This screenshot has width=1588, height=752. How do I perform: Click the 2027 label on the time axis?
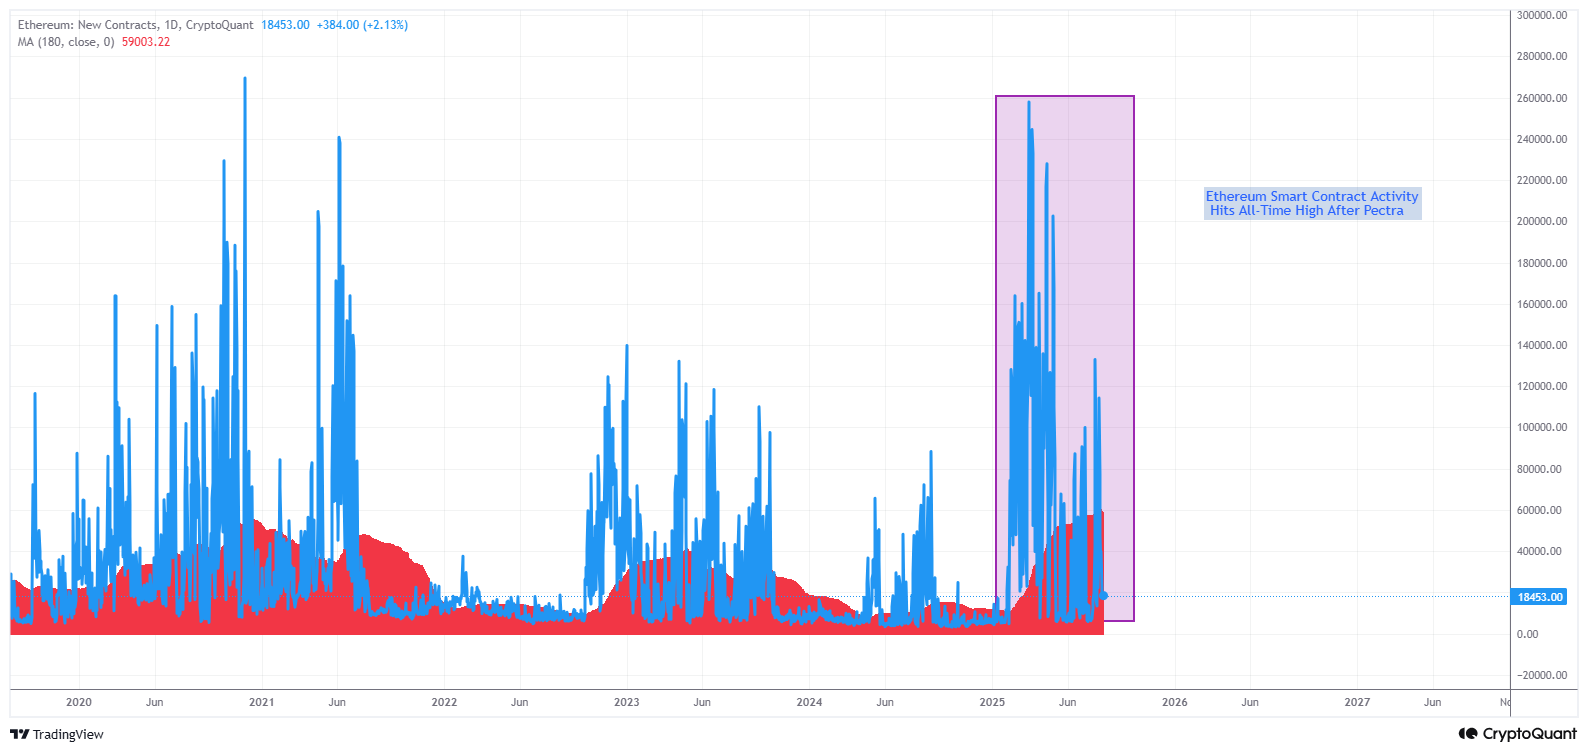click(1357, 702)
